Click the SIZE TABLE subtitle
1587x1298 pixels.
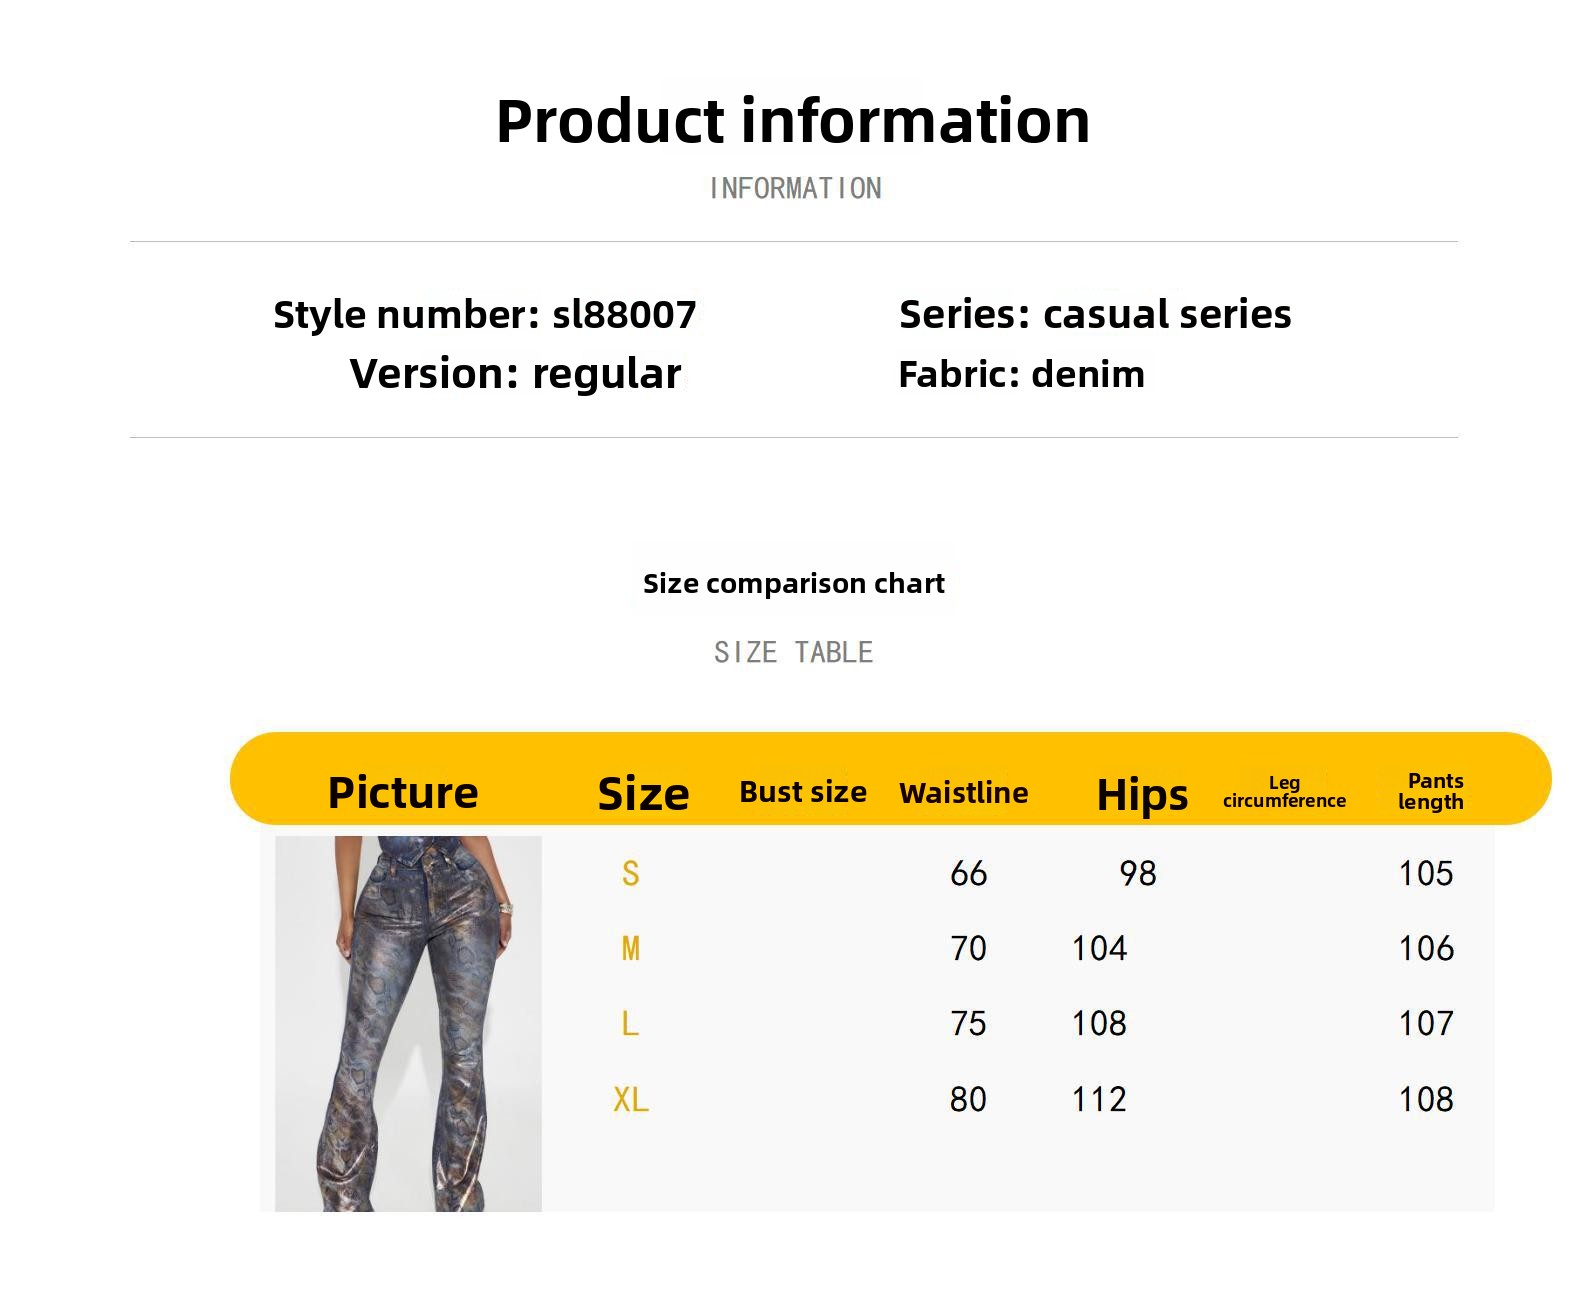[x=793, y=652]
